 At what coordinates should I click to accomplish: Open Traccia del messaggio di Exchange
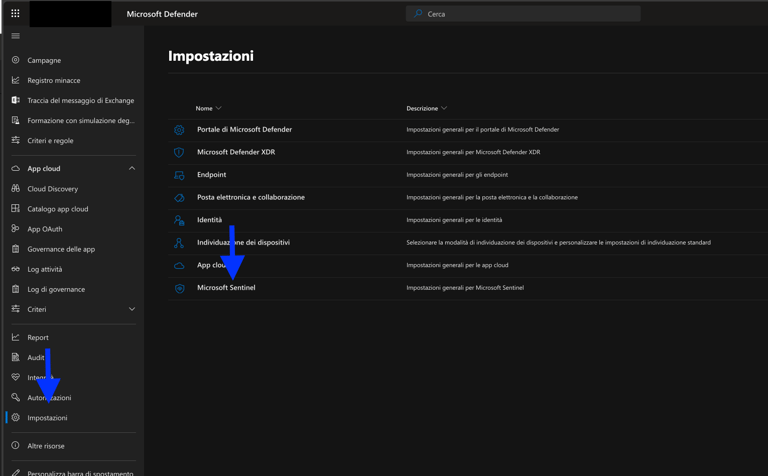coord(81,100)
